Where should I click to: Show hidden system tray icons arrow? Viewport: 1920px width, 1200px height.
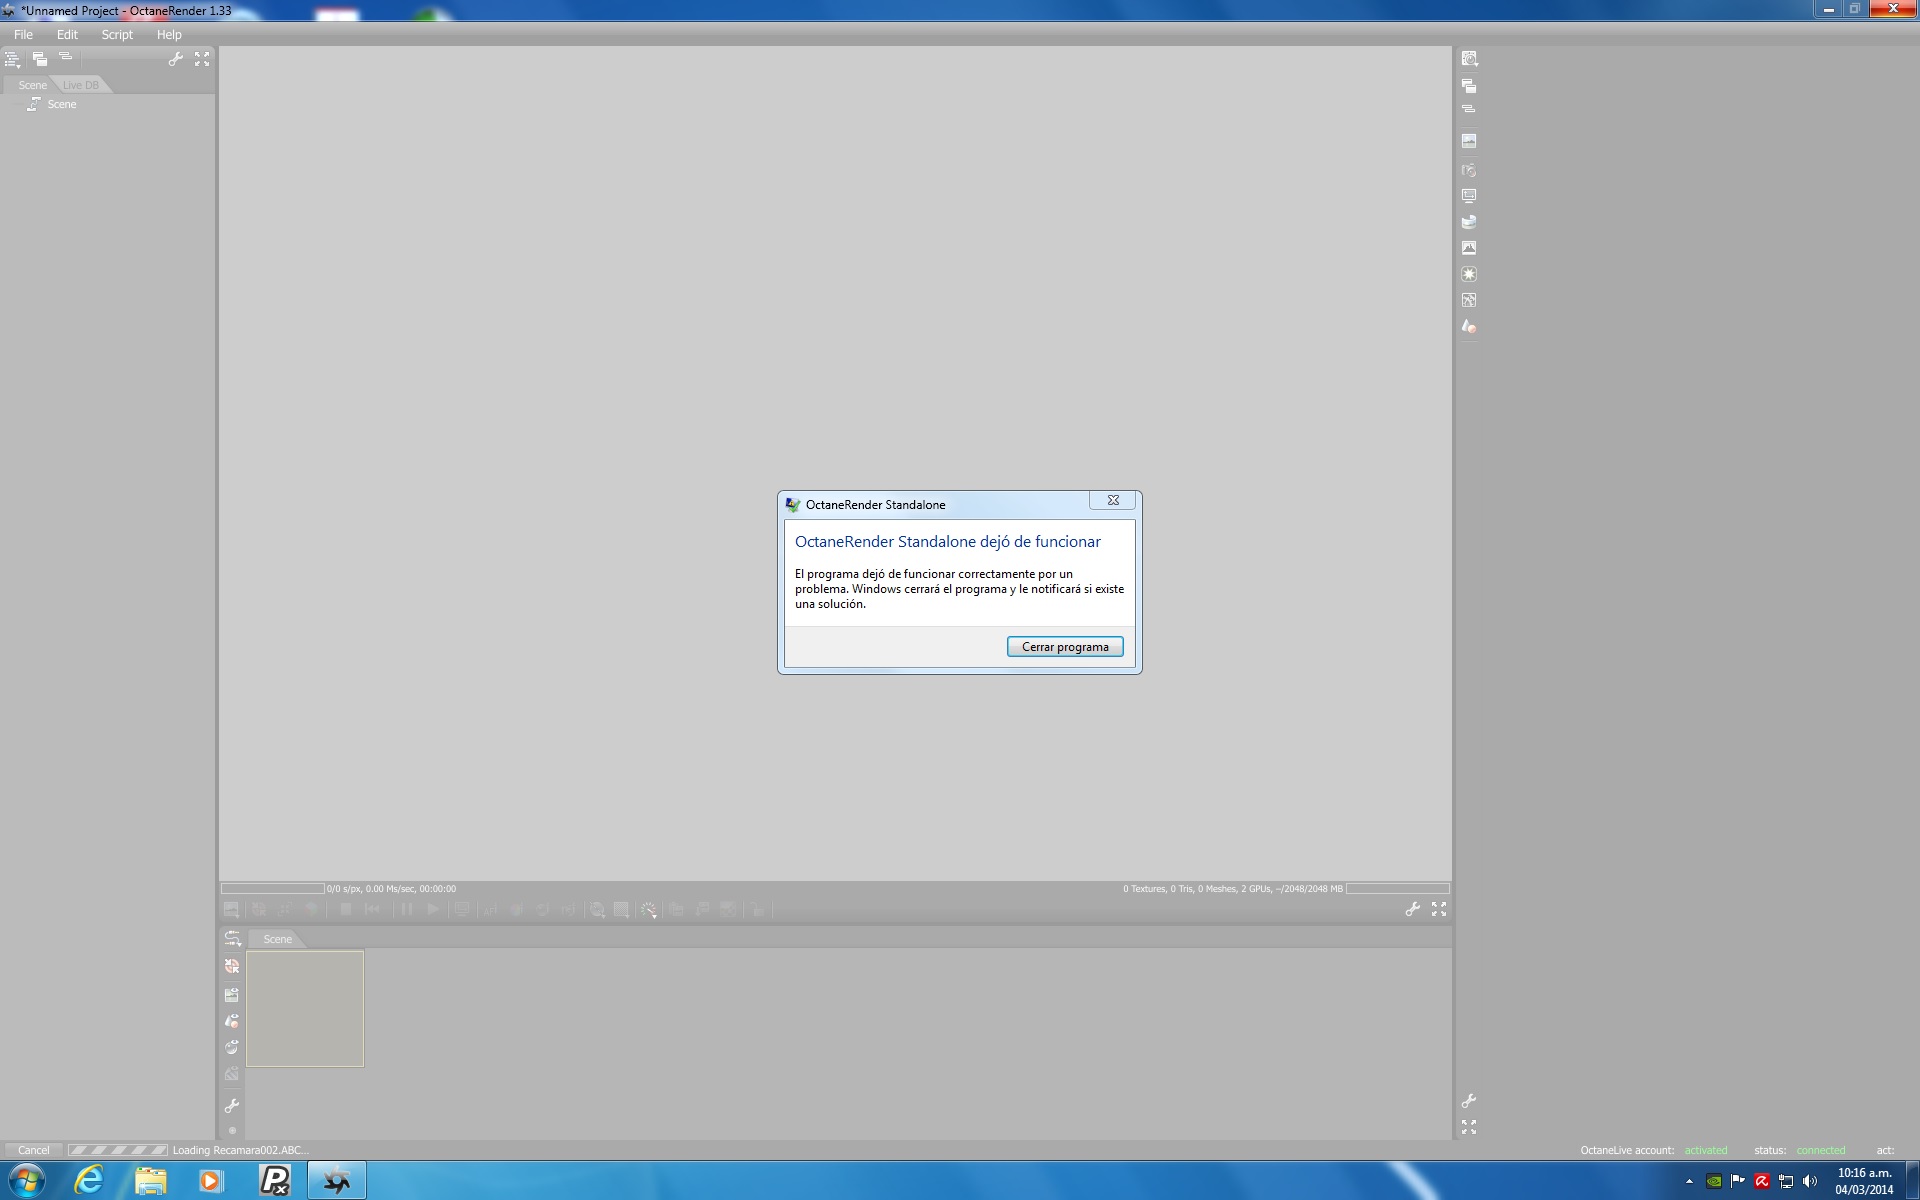coord(1689,1181)
